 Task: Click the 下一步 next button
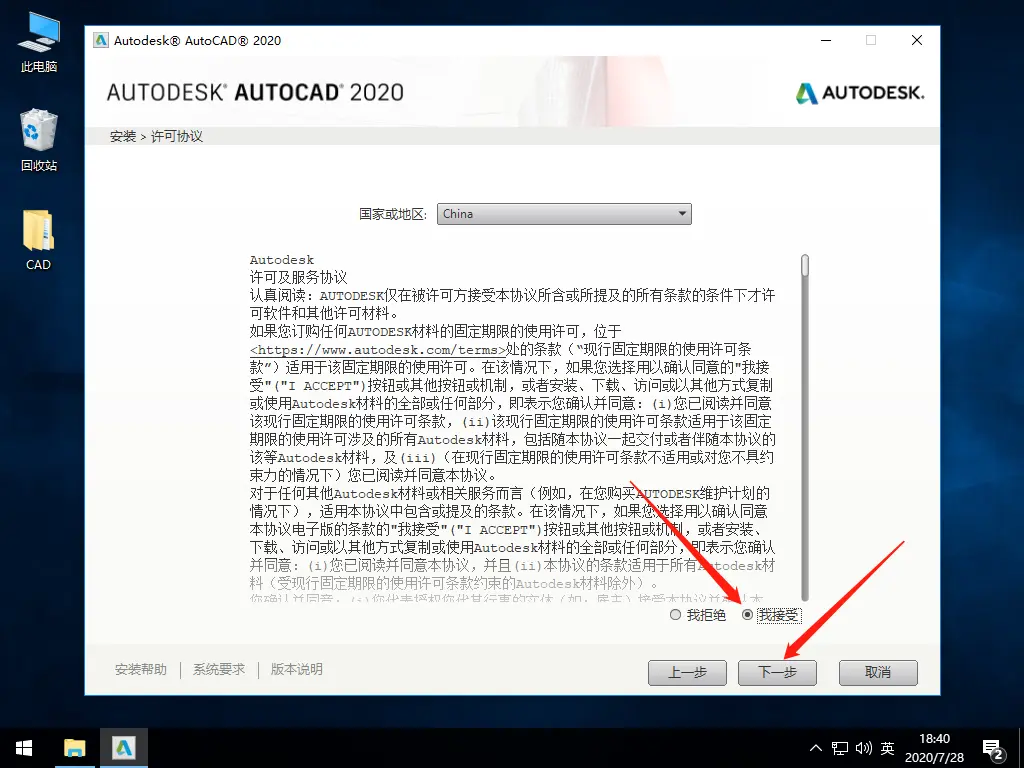click(x=777, y=672)
